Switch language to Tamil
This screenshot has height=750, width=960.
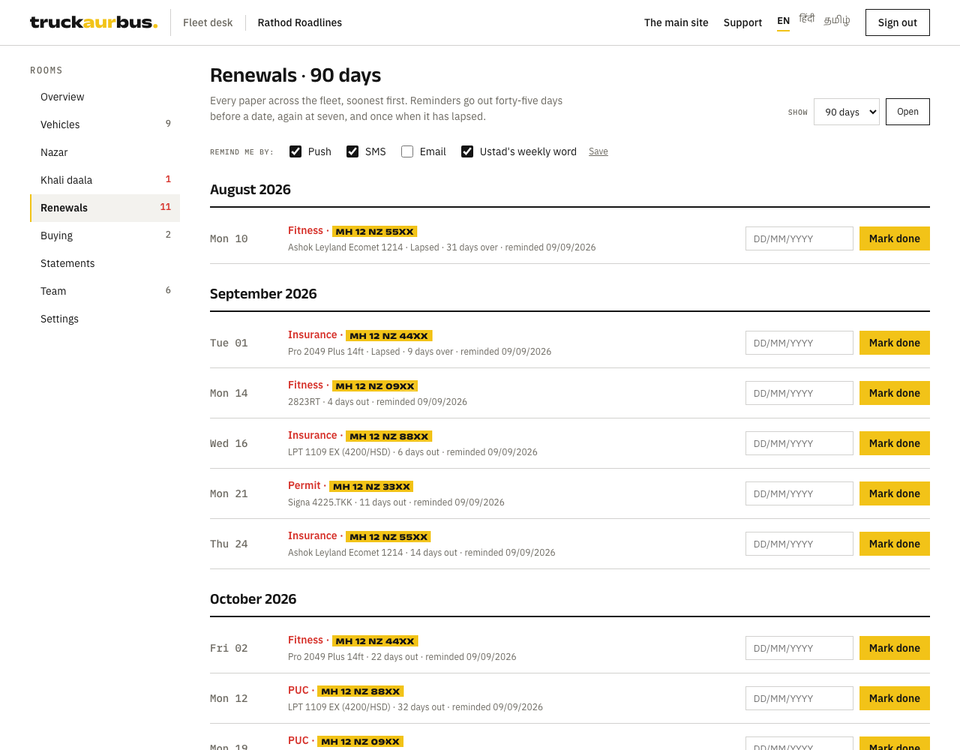[837, 20]
